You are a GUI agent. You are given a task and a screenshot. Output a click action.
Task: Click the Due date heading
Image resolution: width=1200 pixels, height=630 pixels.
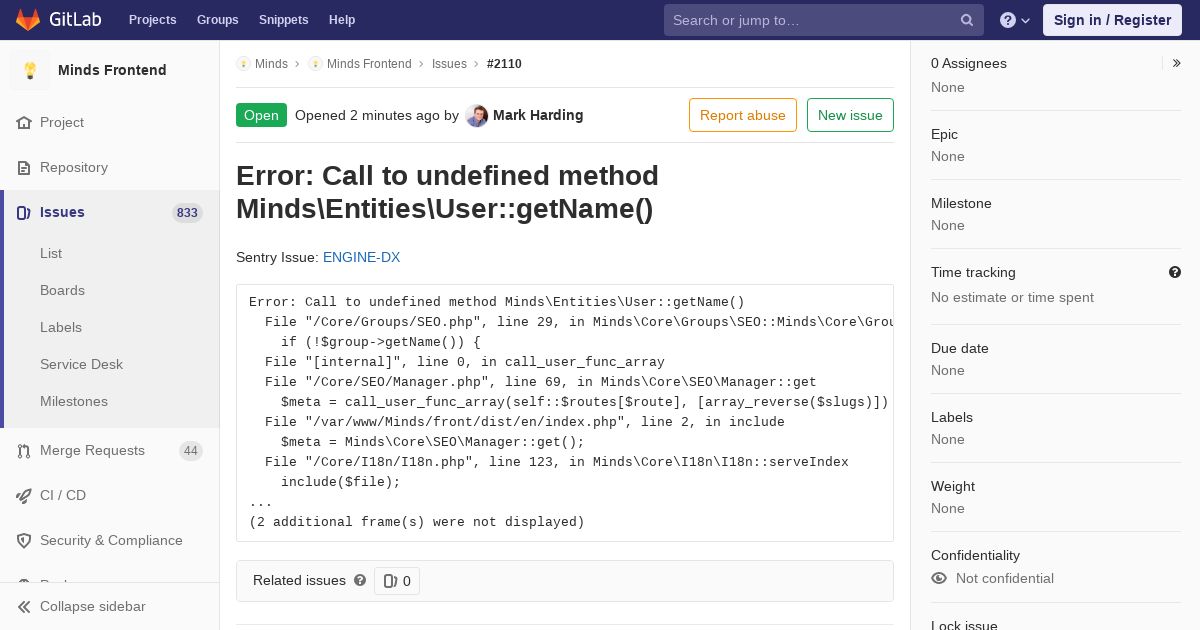tap(960, 348)
